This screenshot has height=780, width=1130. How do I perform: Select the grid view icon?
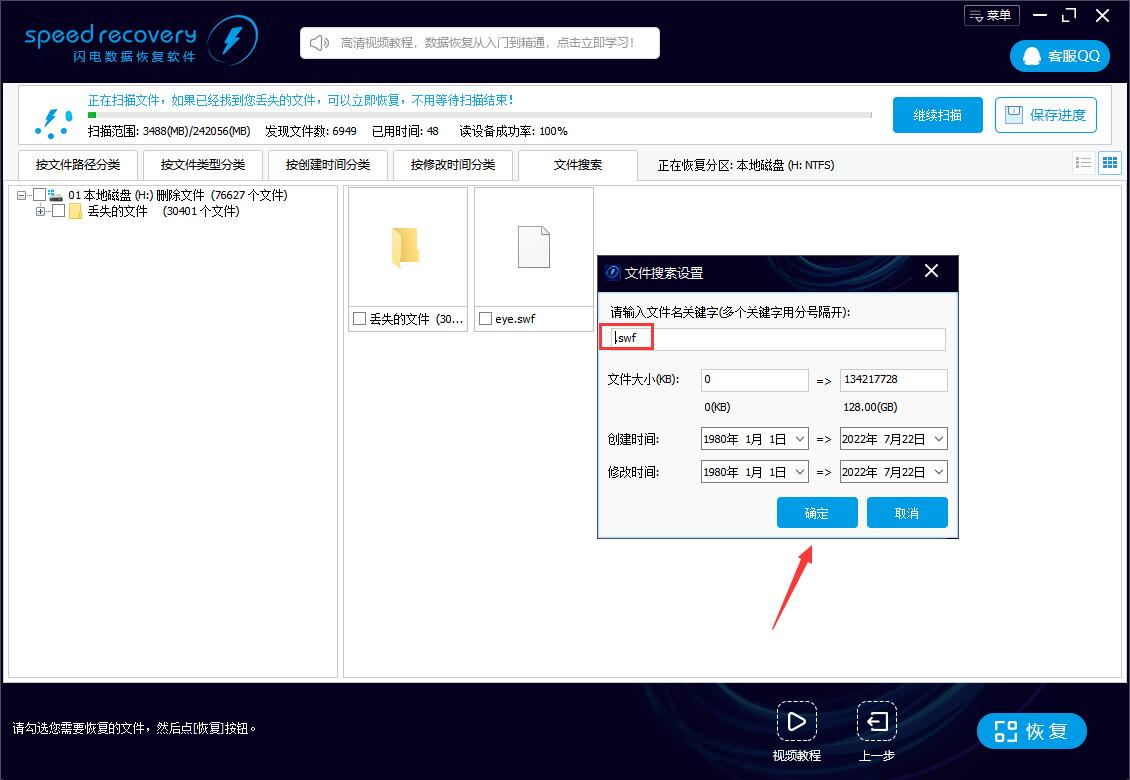[x=1110, y=162]
